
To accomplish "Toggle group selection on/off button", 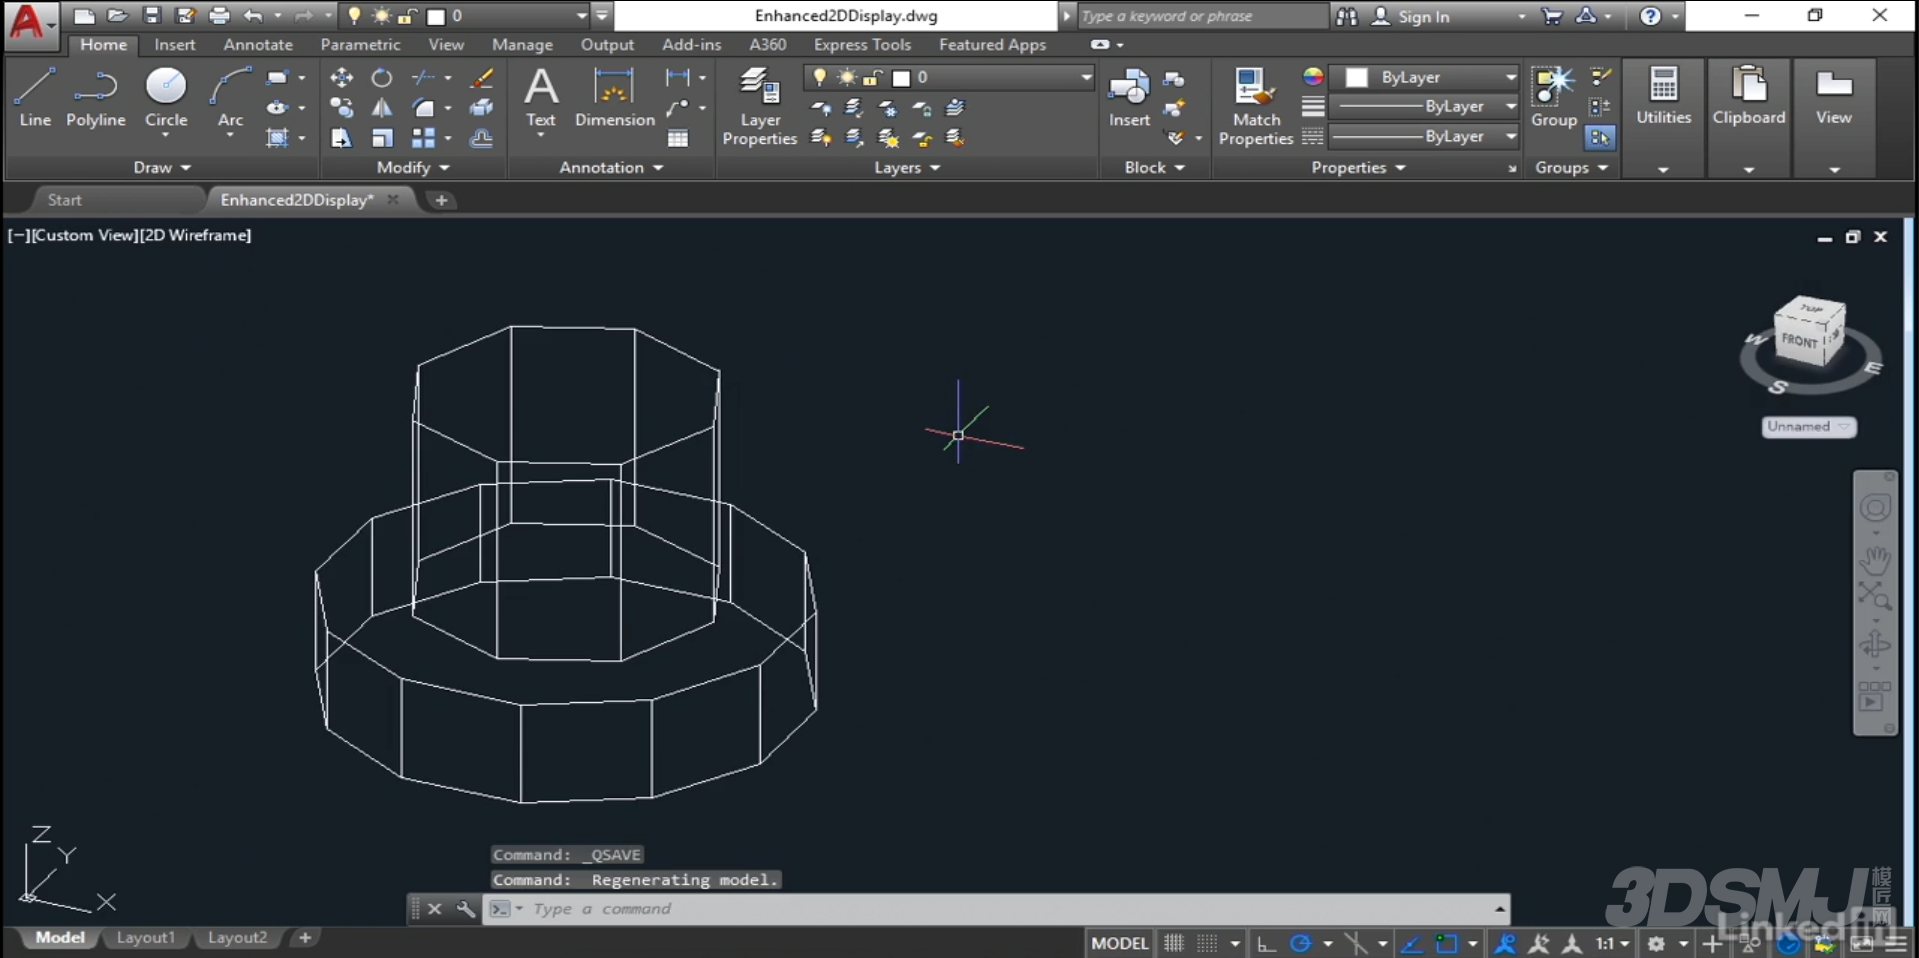I will click(1600, 138).
